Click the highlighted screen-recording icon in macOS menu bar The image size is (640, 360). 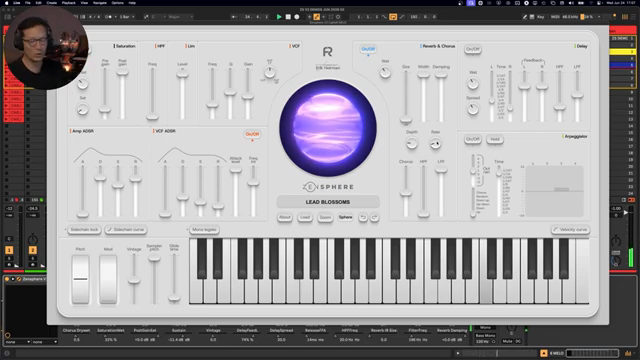(x=471, y=3)
